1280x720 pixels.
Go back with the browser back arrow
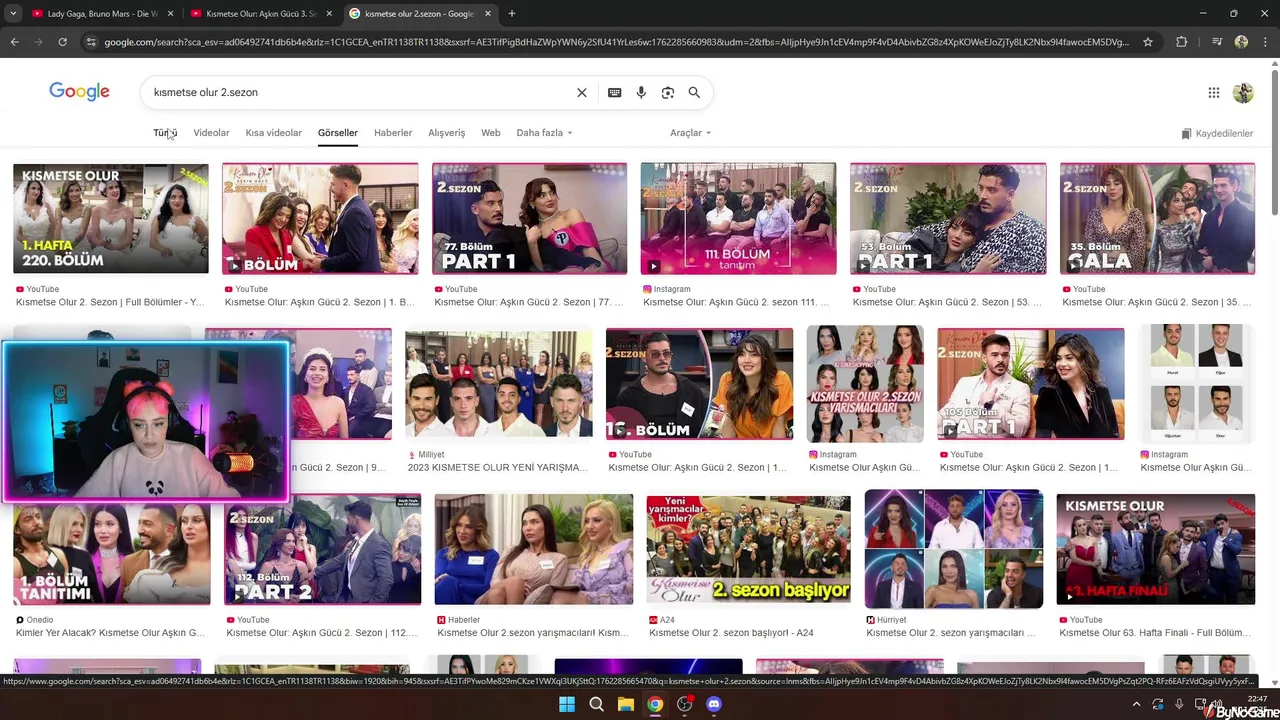click(14, 42)
